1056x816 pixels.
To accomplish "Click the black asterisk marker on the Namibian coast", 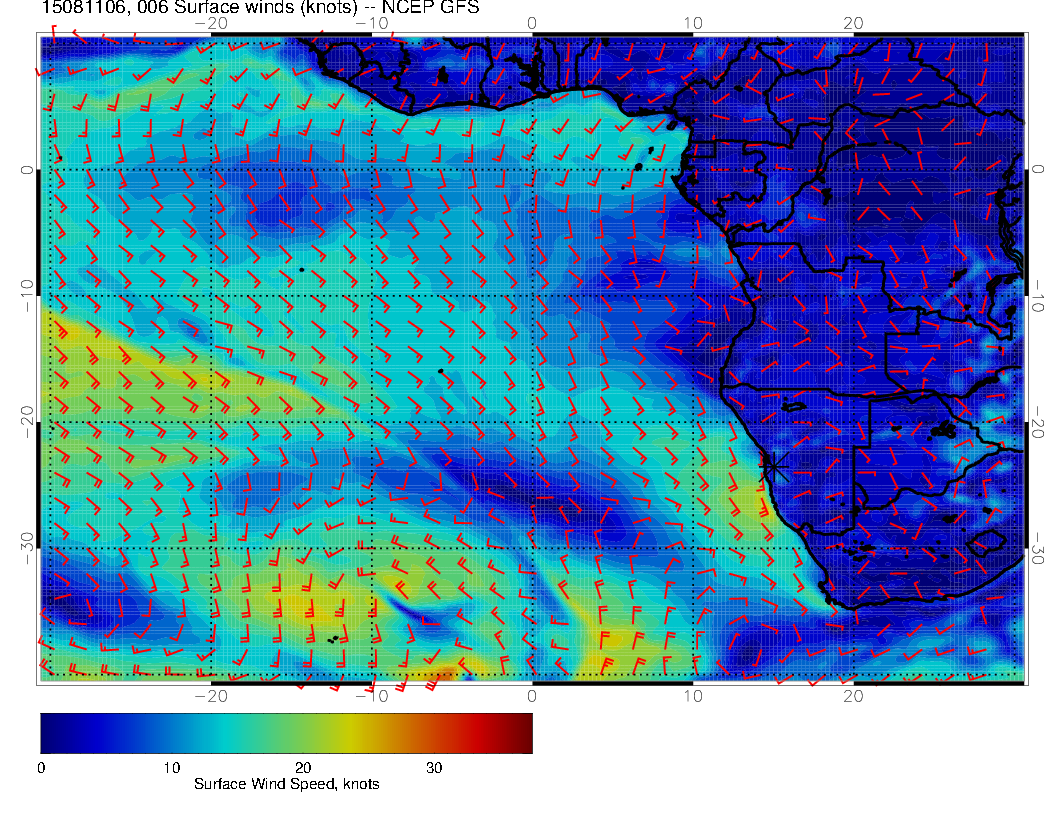I will 774,465.
